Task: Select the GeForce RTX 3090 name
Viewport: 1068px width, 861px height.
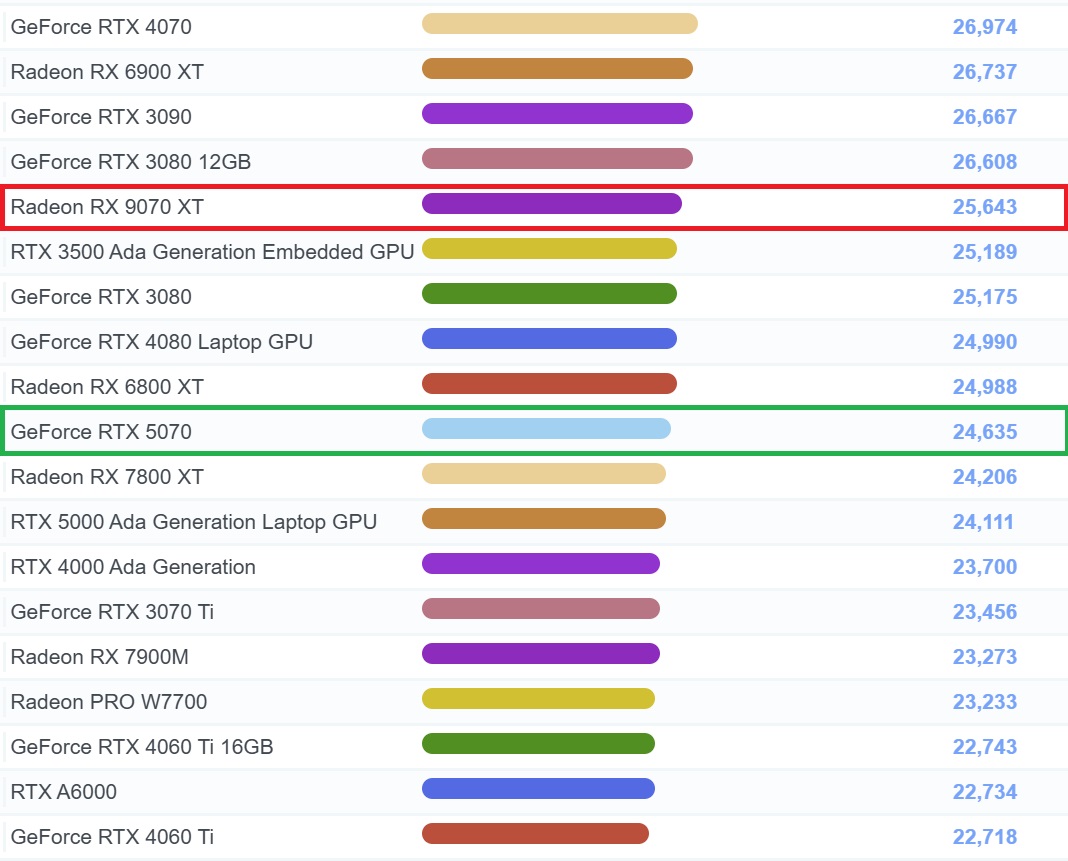Action: [101, 116]
